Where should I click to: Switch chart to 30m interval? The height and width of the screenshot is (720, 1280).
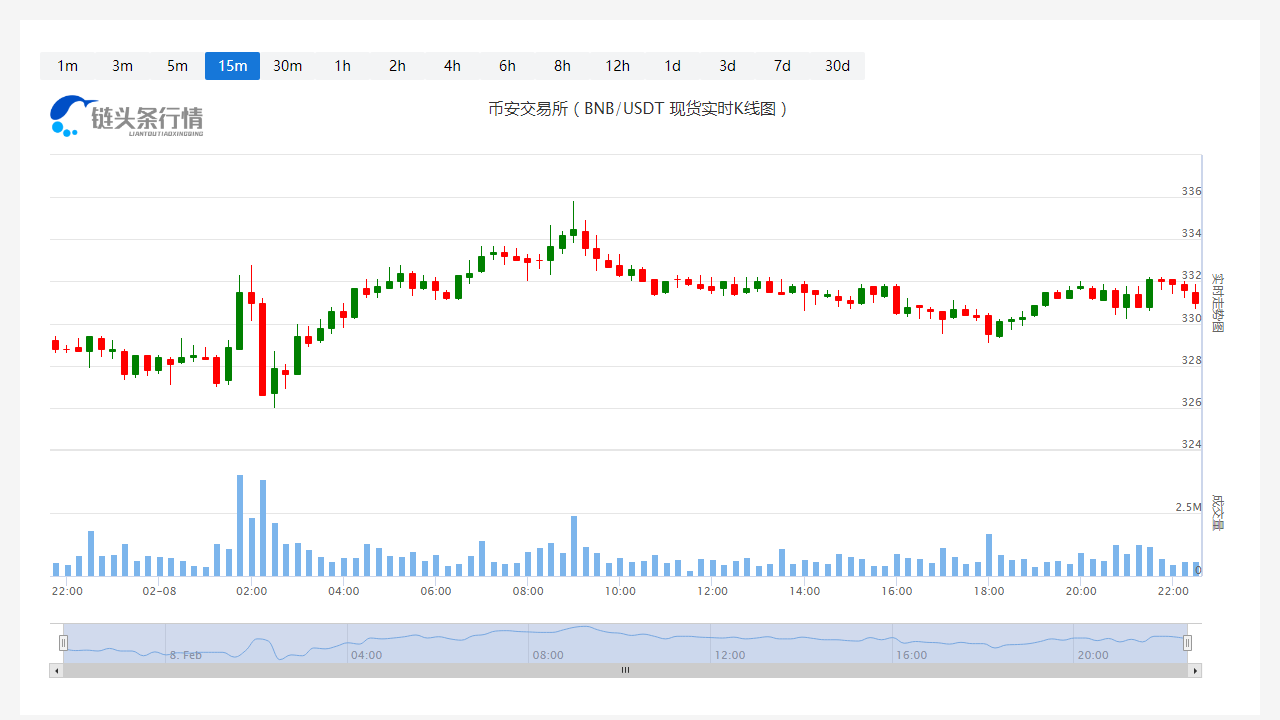click(x=287, y=66)
